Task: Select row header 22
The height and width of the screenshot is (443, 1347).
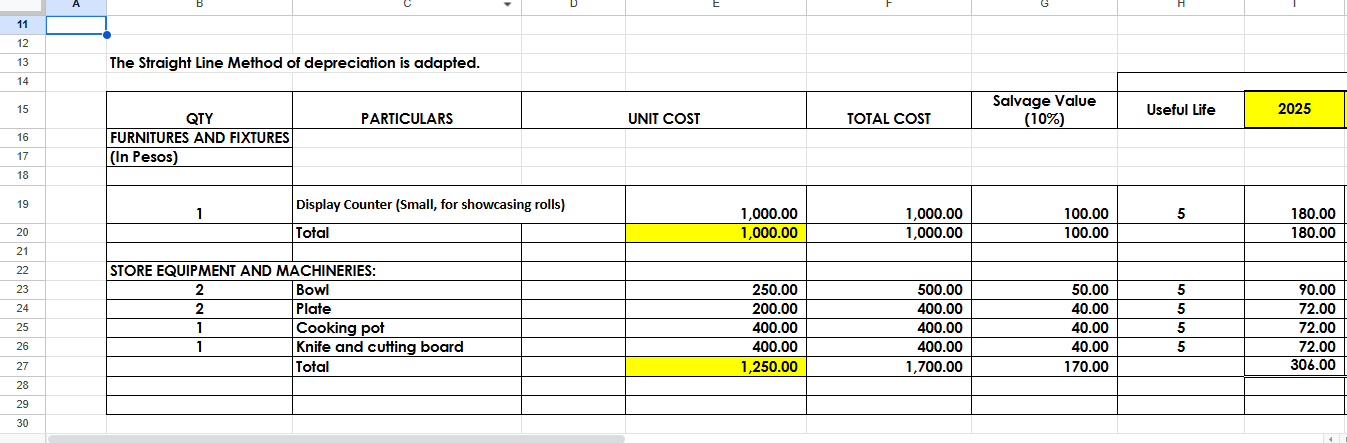Action: point(23,270)
